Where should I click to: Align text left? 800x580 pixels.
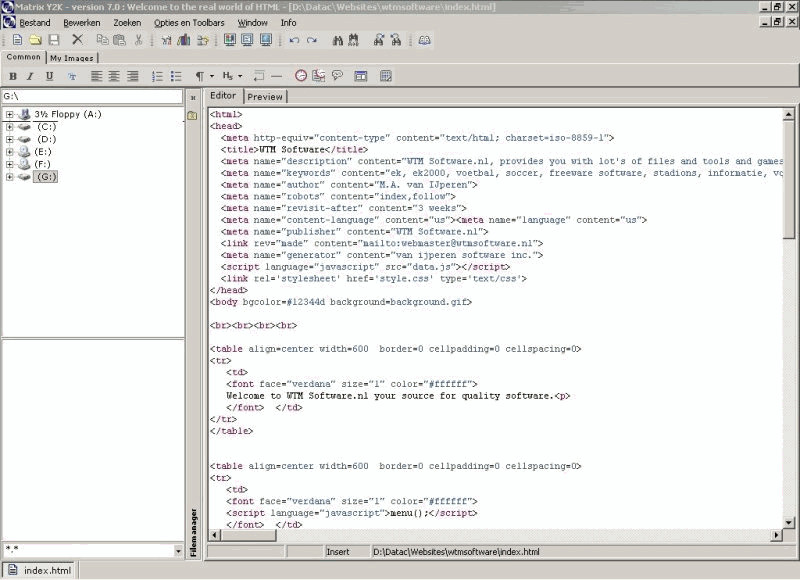(96, 76)
